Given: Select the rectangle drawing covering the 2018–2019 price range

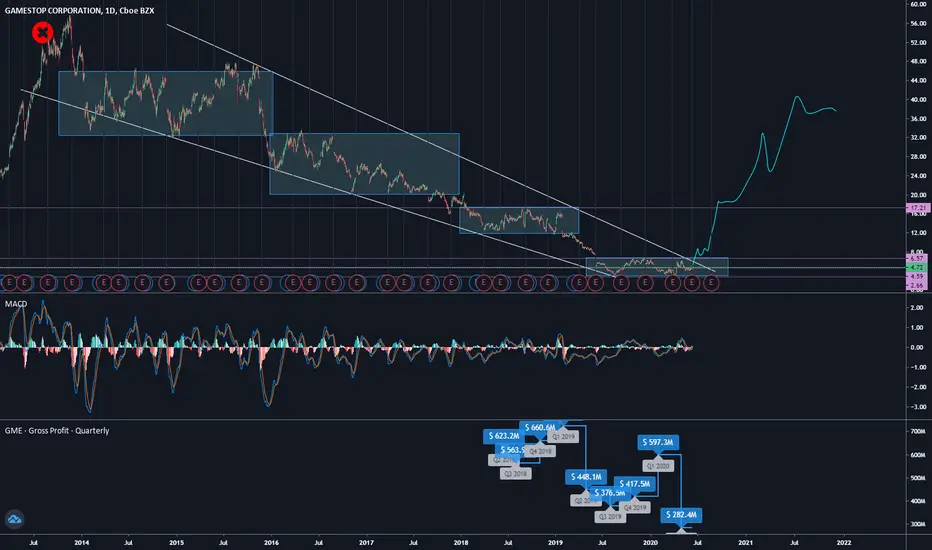Looking at the screenshot, I should (x=519, y=220).
